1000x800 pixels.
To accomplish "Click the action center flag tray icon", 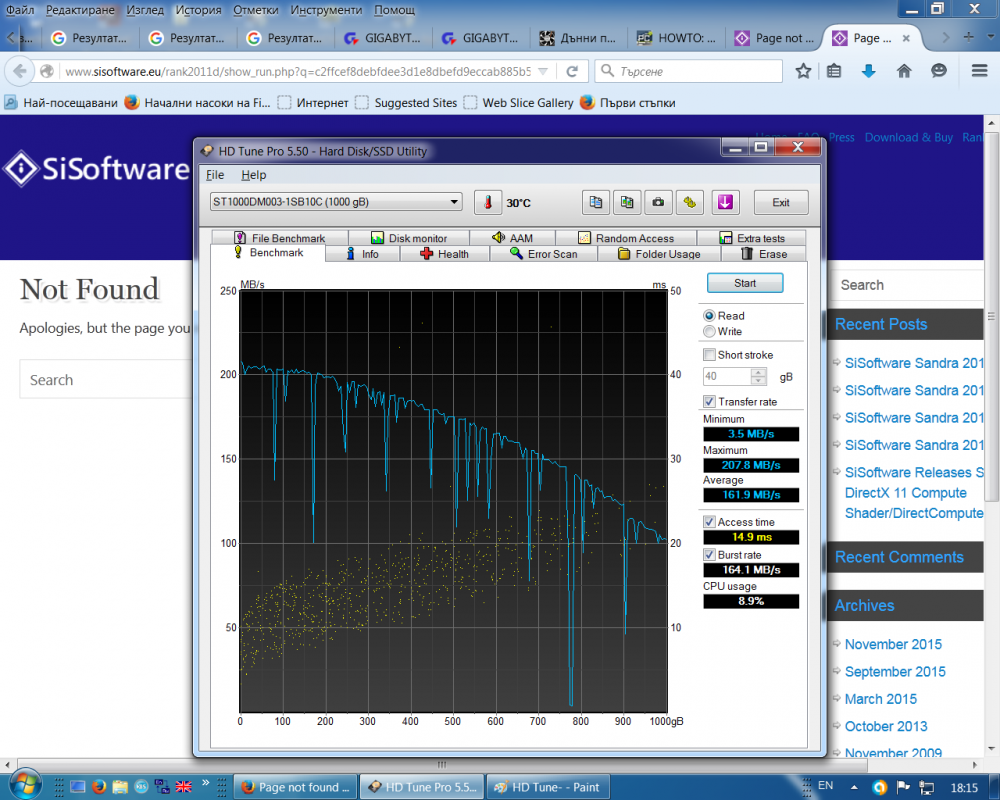I will [x=903, y=787].
